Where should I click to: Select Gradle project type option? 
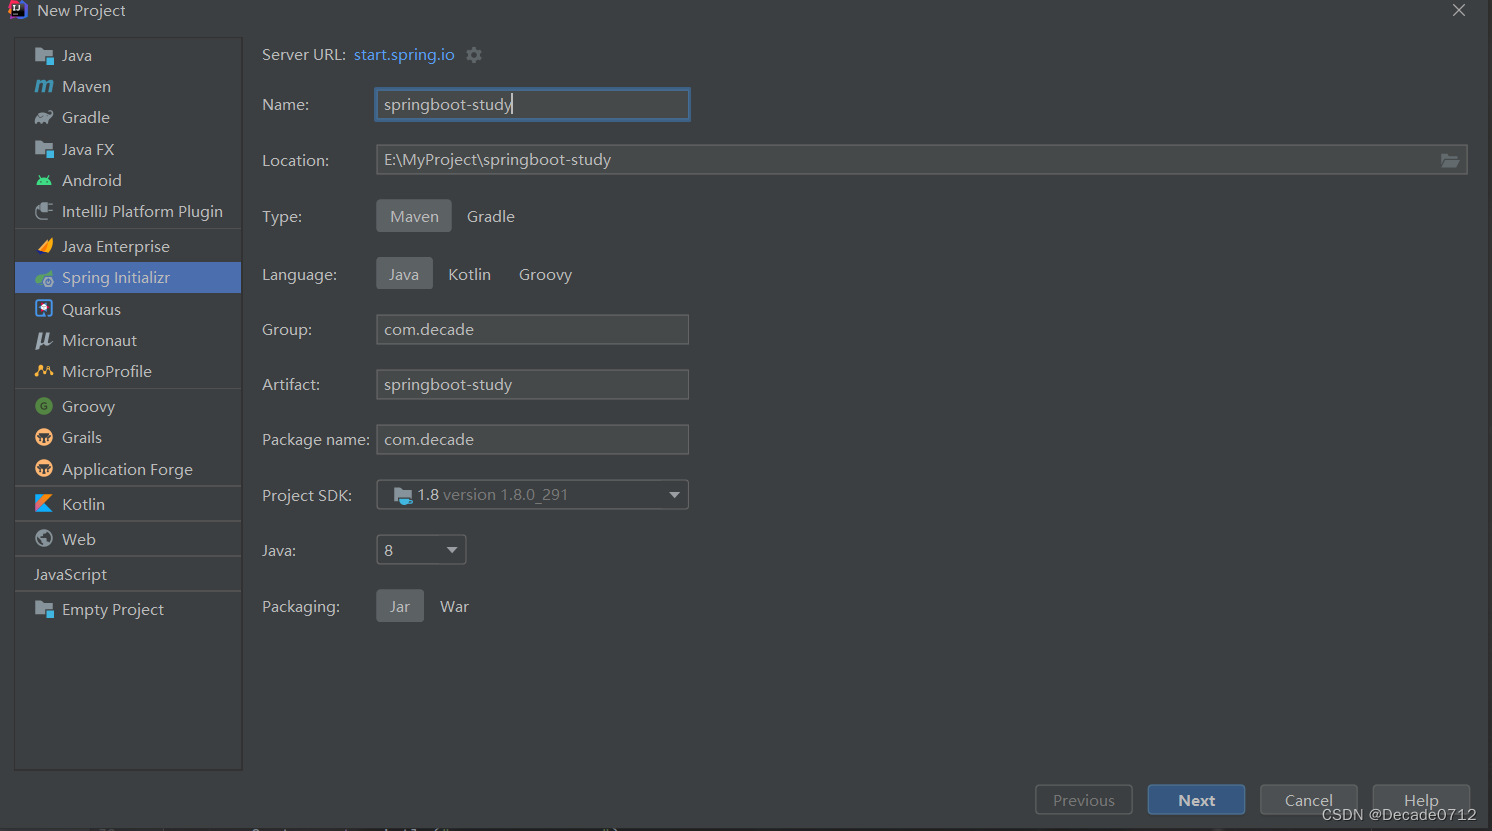(x=491, y=216)
